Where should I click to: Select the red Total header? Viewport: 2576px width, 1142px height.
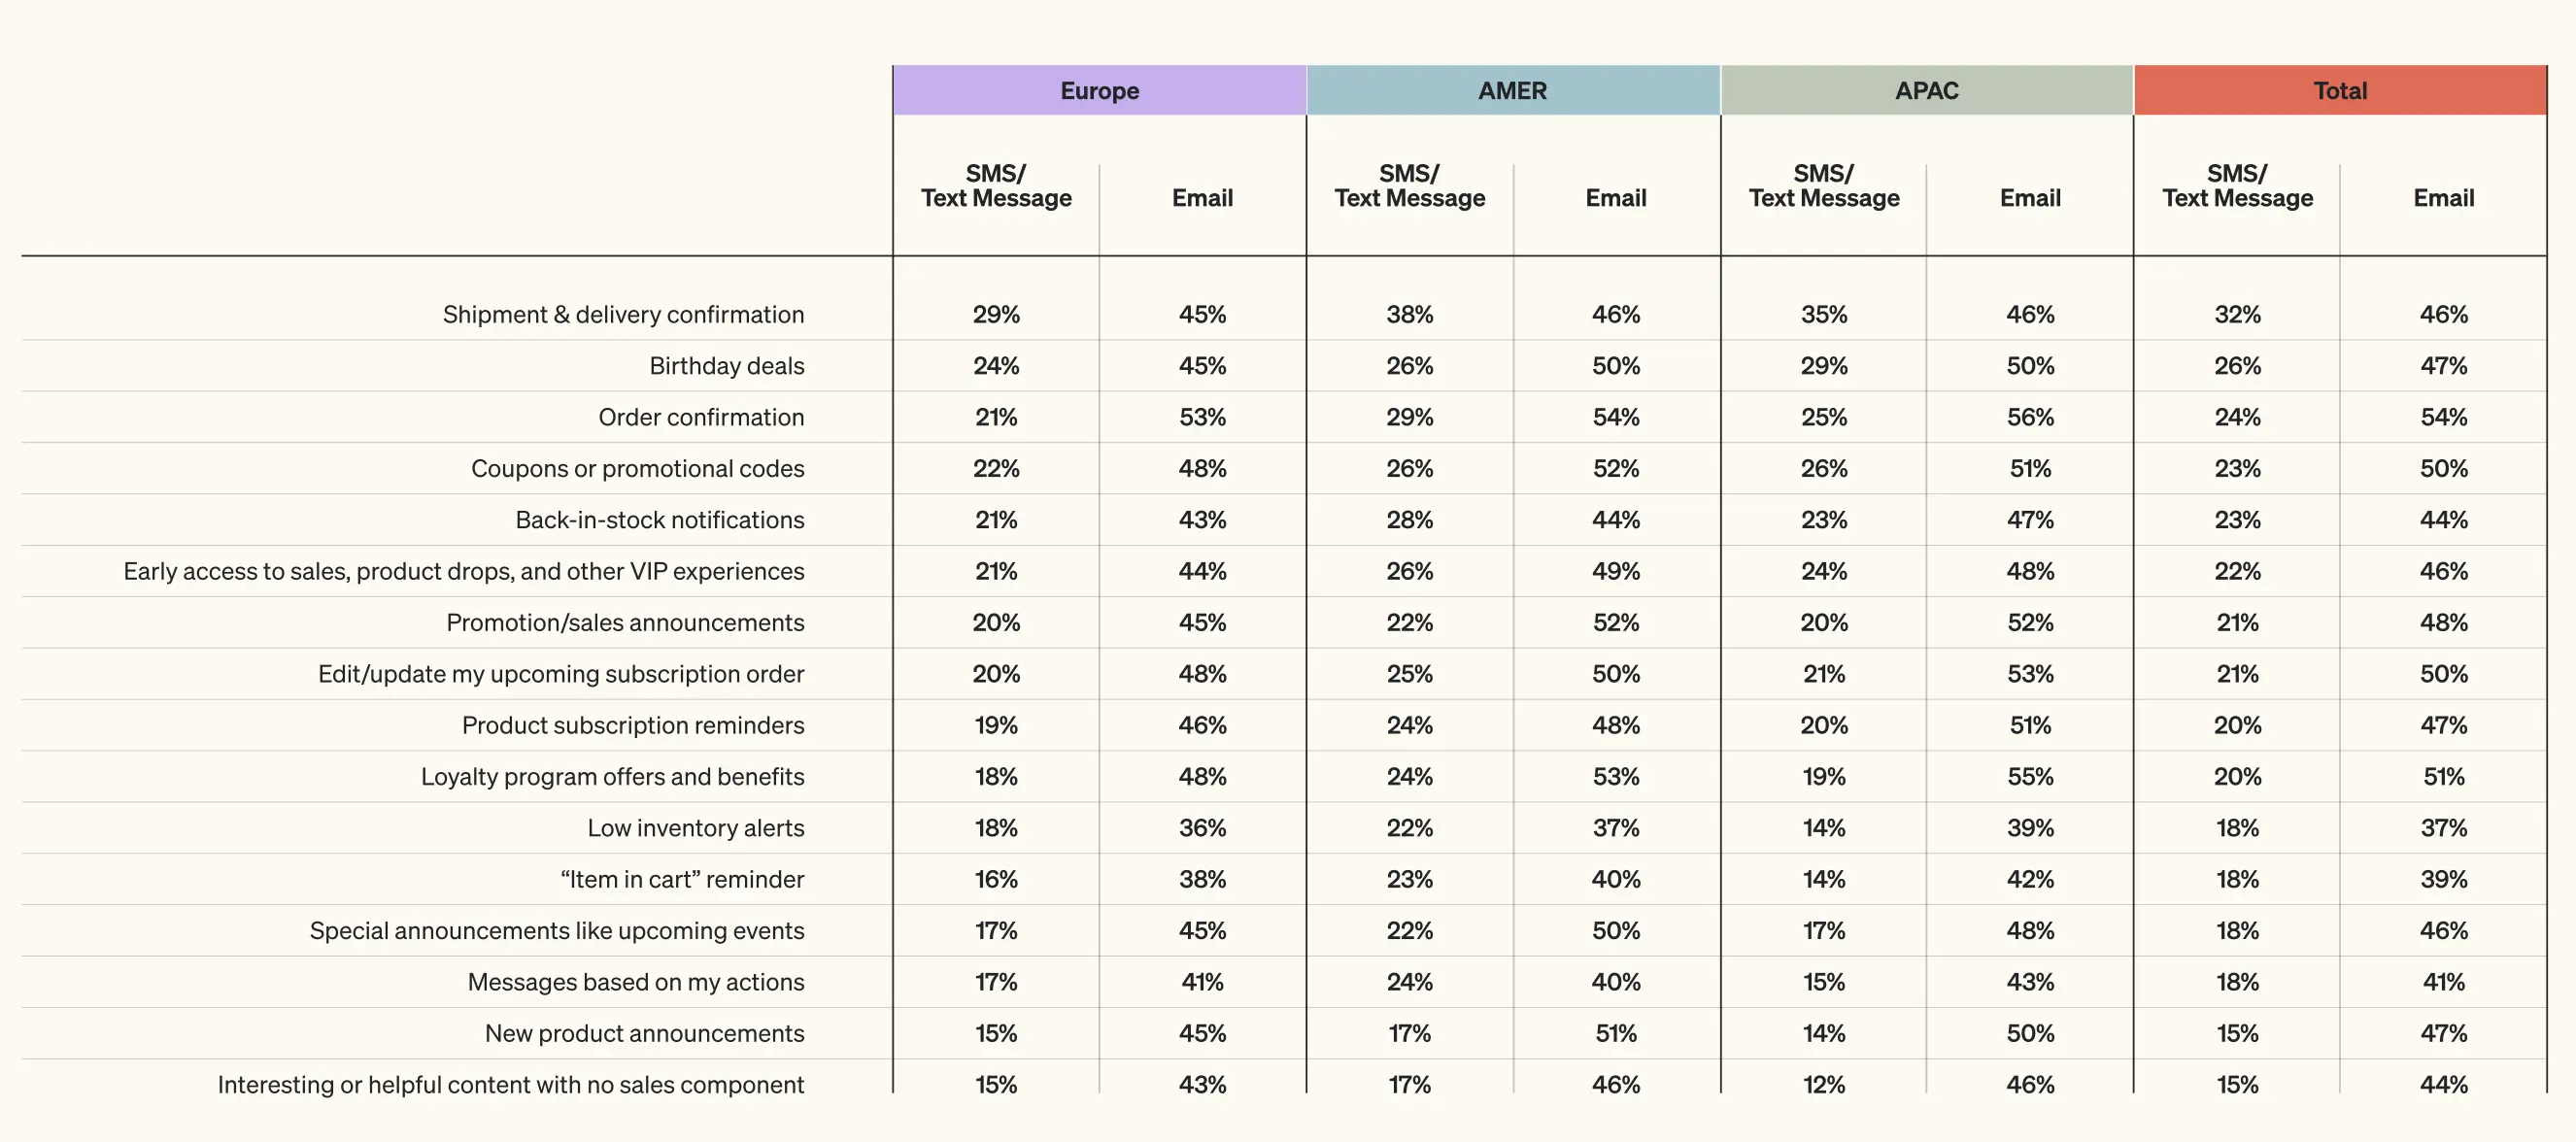(x=2340, y=91)
